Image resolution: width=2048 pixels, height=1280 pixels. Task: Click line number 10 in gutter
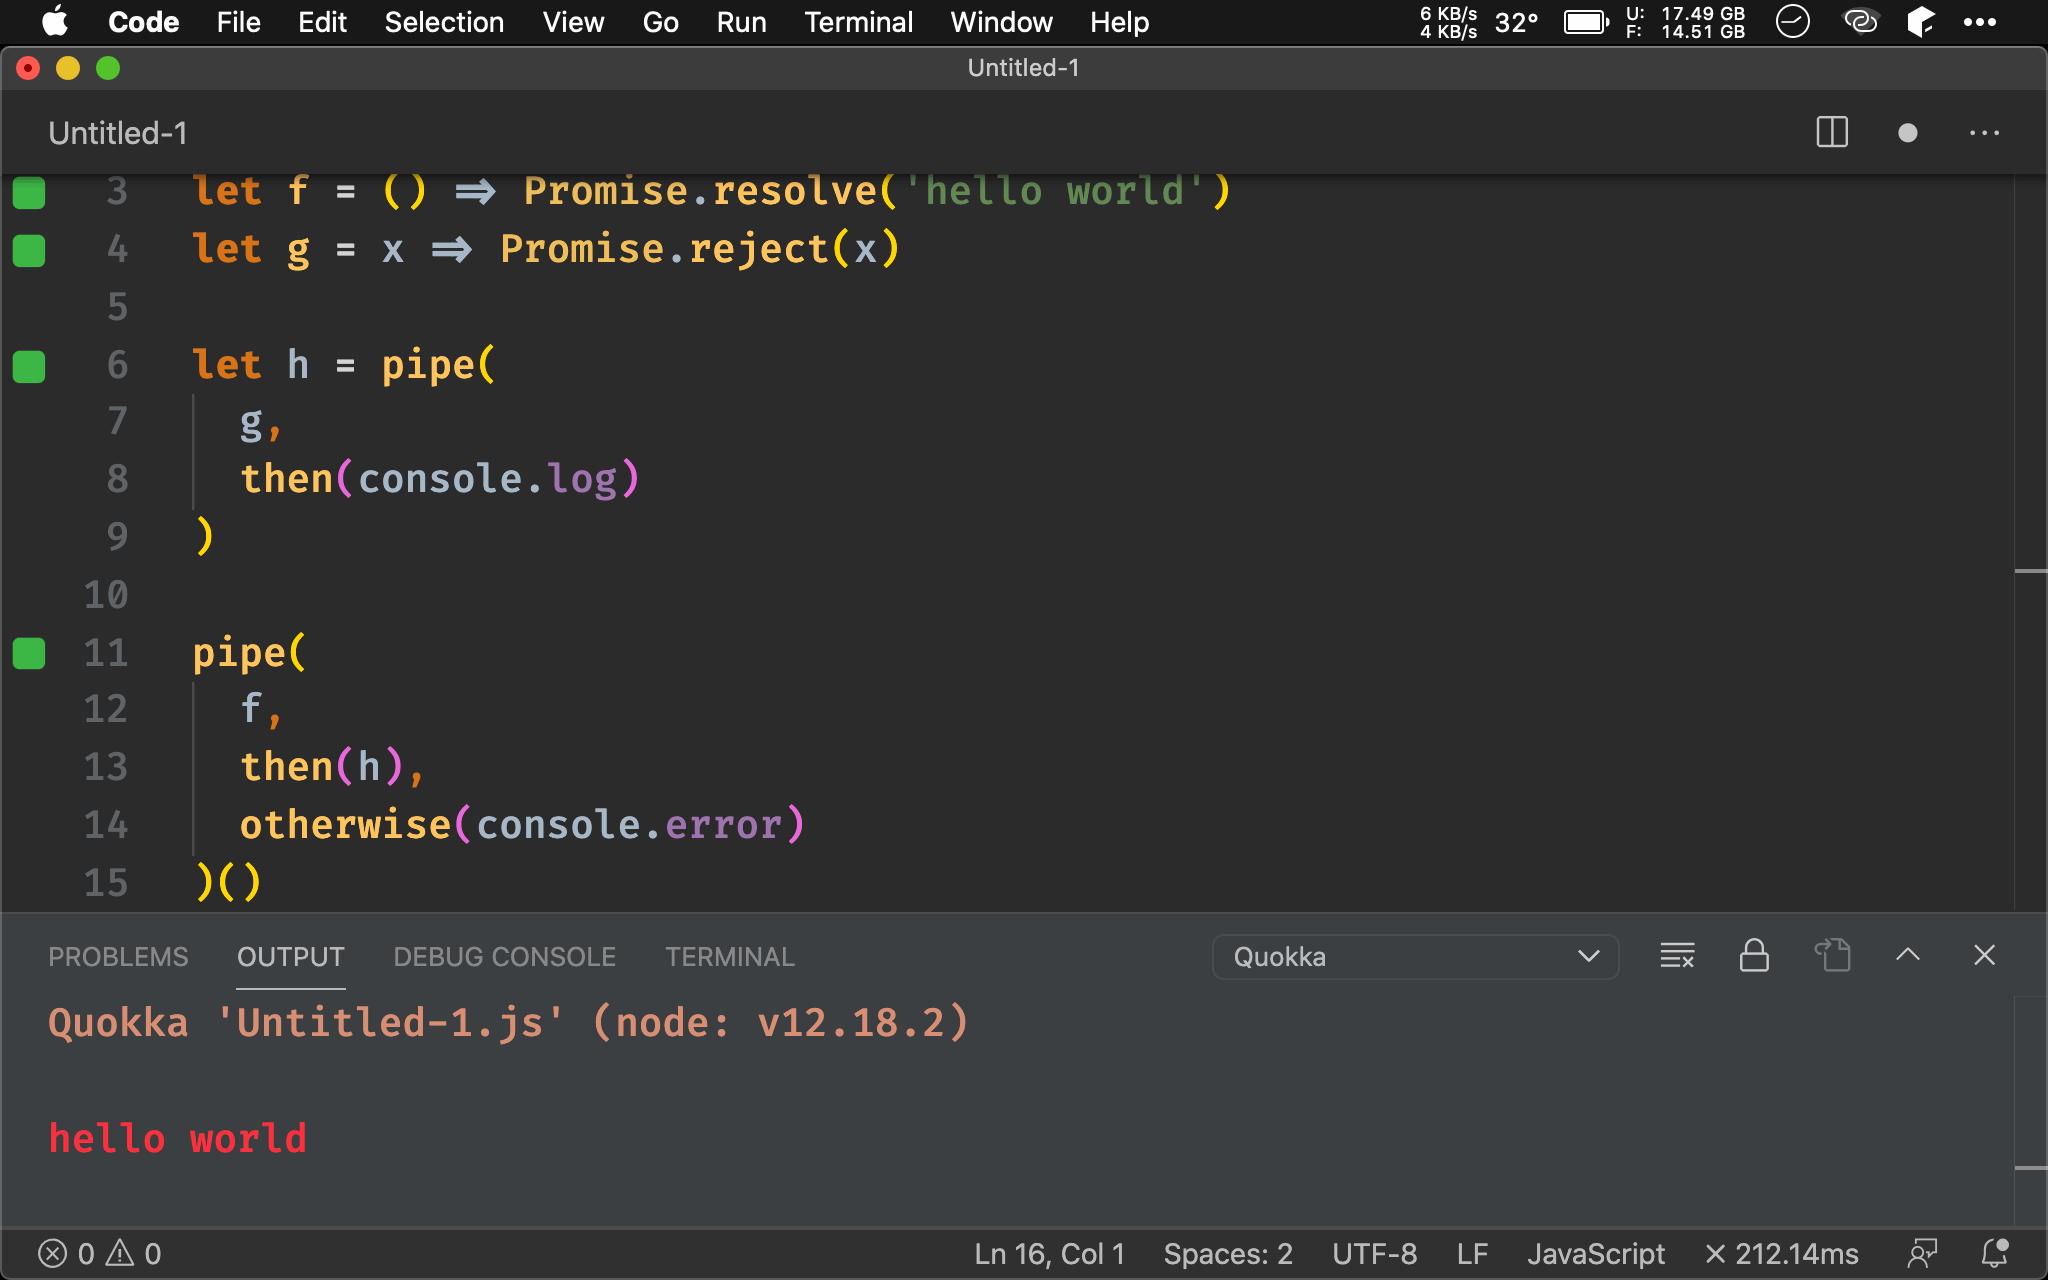[x=106, y=594]
